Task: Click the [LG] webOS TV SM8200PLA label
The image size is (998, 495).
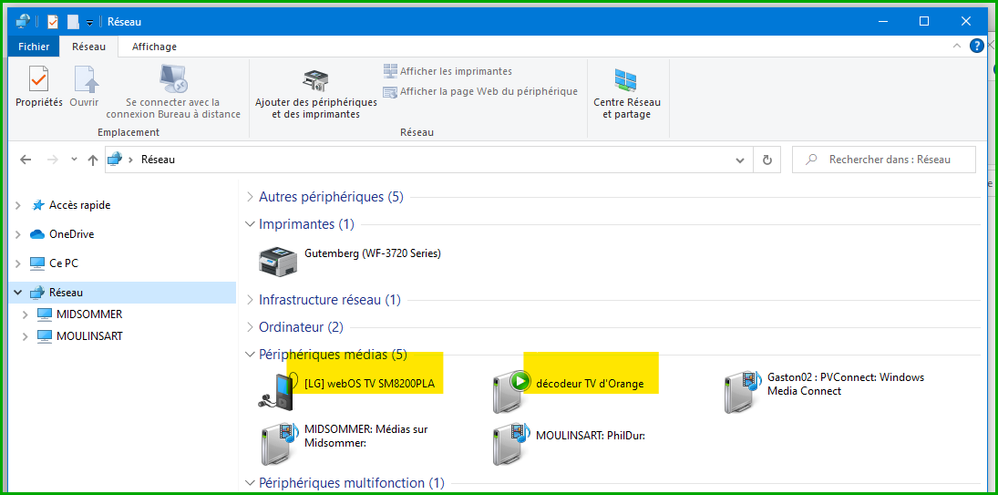Action: click(372, 384)
